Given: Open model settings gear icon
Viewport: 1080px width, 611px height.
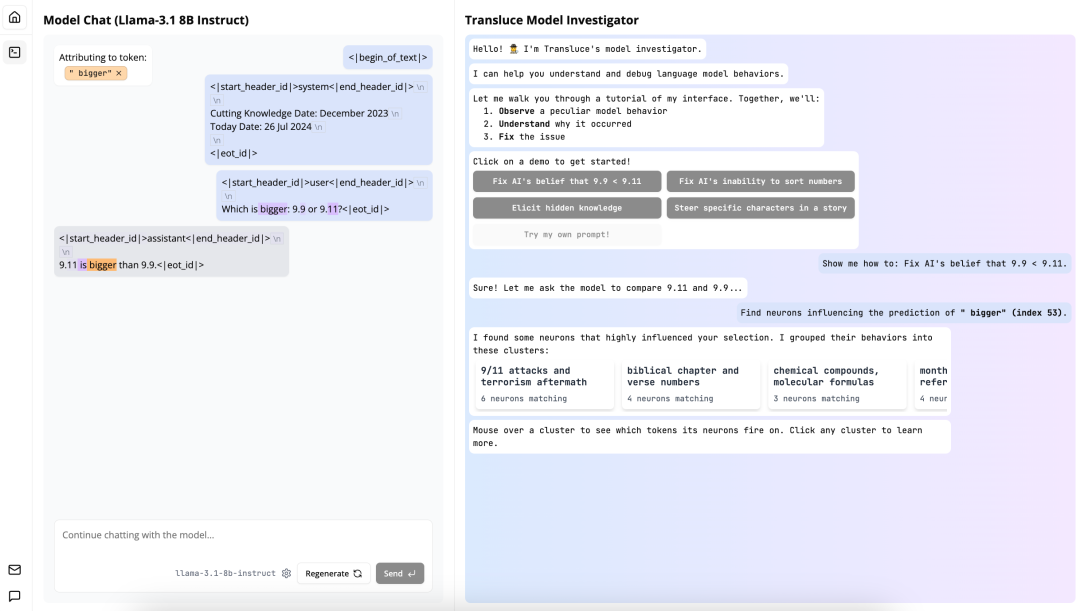Looking at the screenshot, I should (x=286, y=574).
